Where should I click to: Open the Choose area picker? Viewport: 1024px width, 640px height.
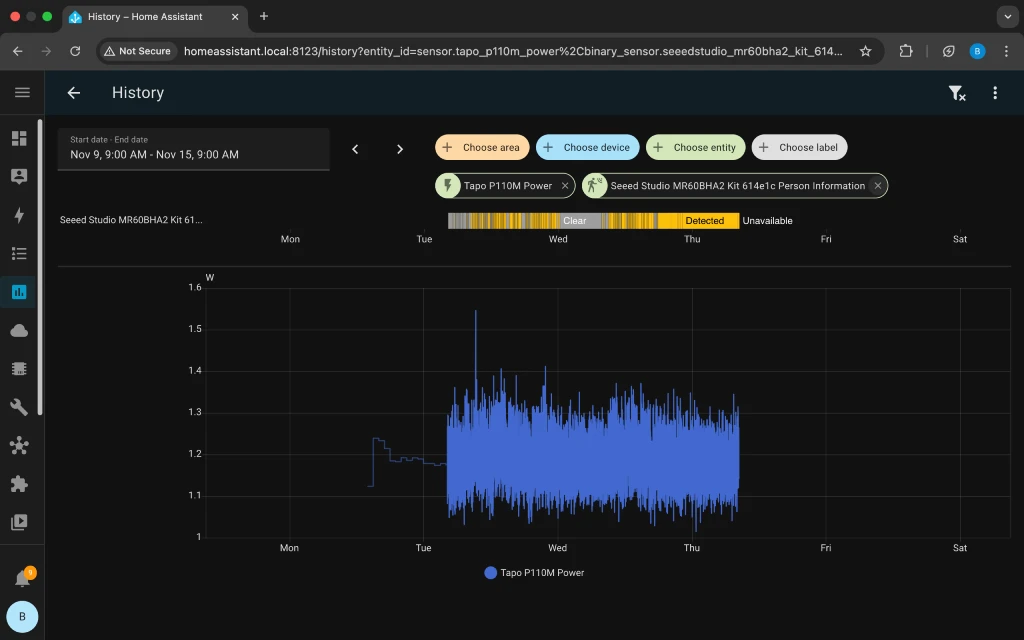(481, 147)
